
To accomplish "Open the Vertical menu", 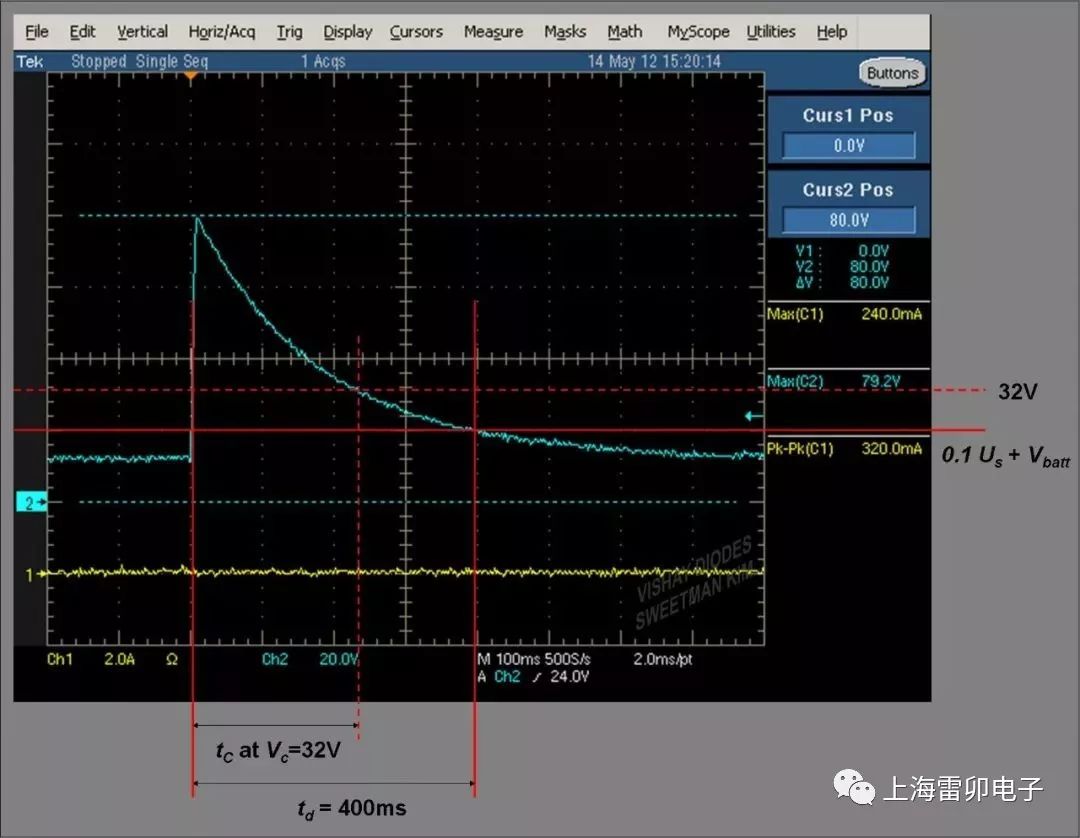I will point(142,32).
